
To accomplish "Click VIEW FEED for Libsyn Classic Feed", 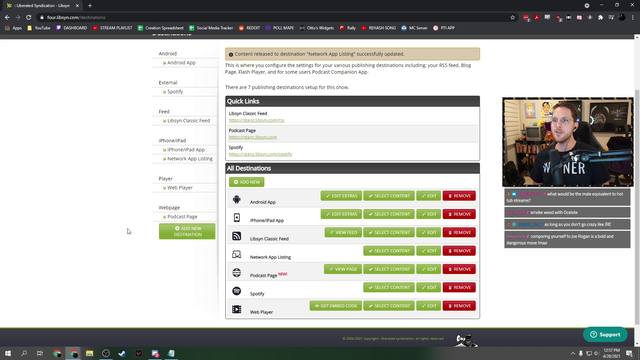I will [343, 233].
